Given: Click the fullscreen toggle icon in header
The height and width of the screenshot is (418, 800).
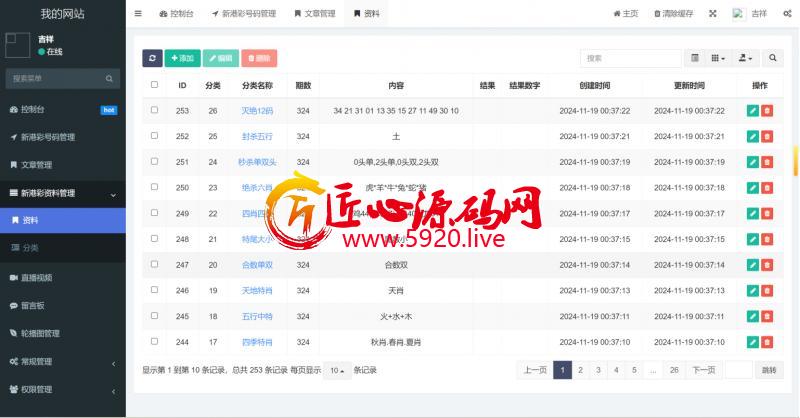Looking at the screenshot, I should [712, 14].
